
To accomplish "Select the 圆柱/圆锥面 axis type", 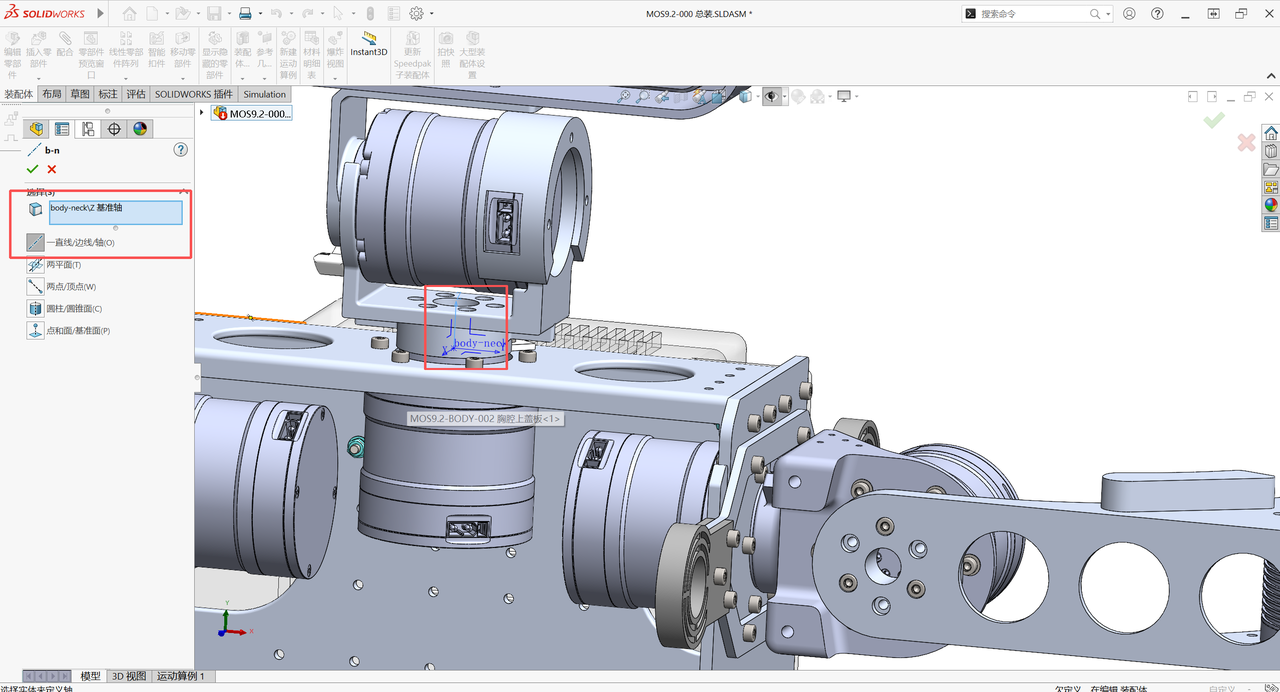I will (x=65, y=309).
